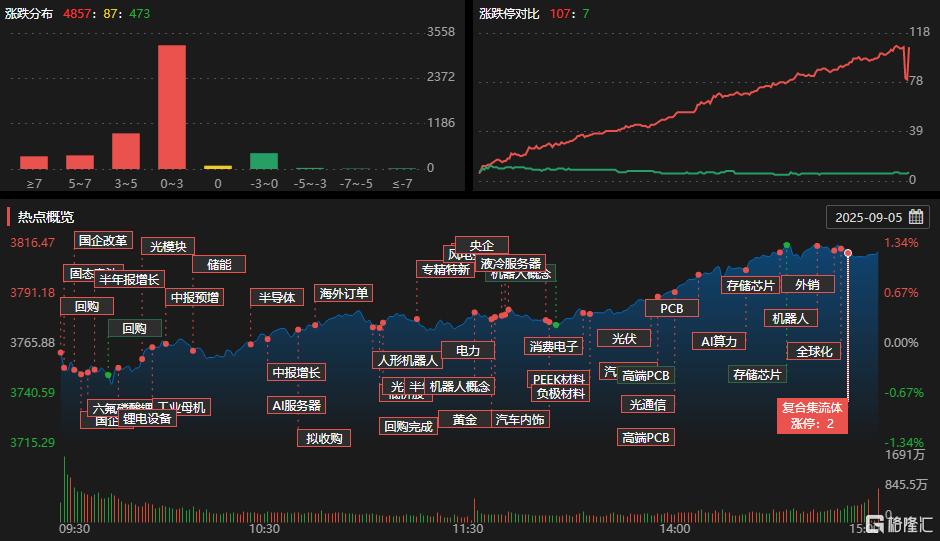Open the calendar icon next to the date
The image size is (940, 541).
pos(915,217)
